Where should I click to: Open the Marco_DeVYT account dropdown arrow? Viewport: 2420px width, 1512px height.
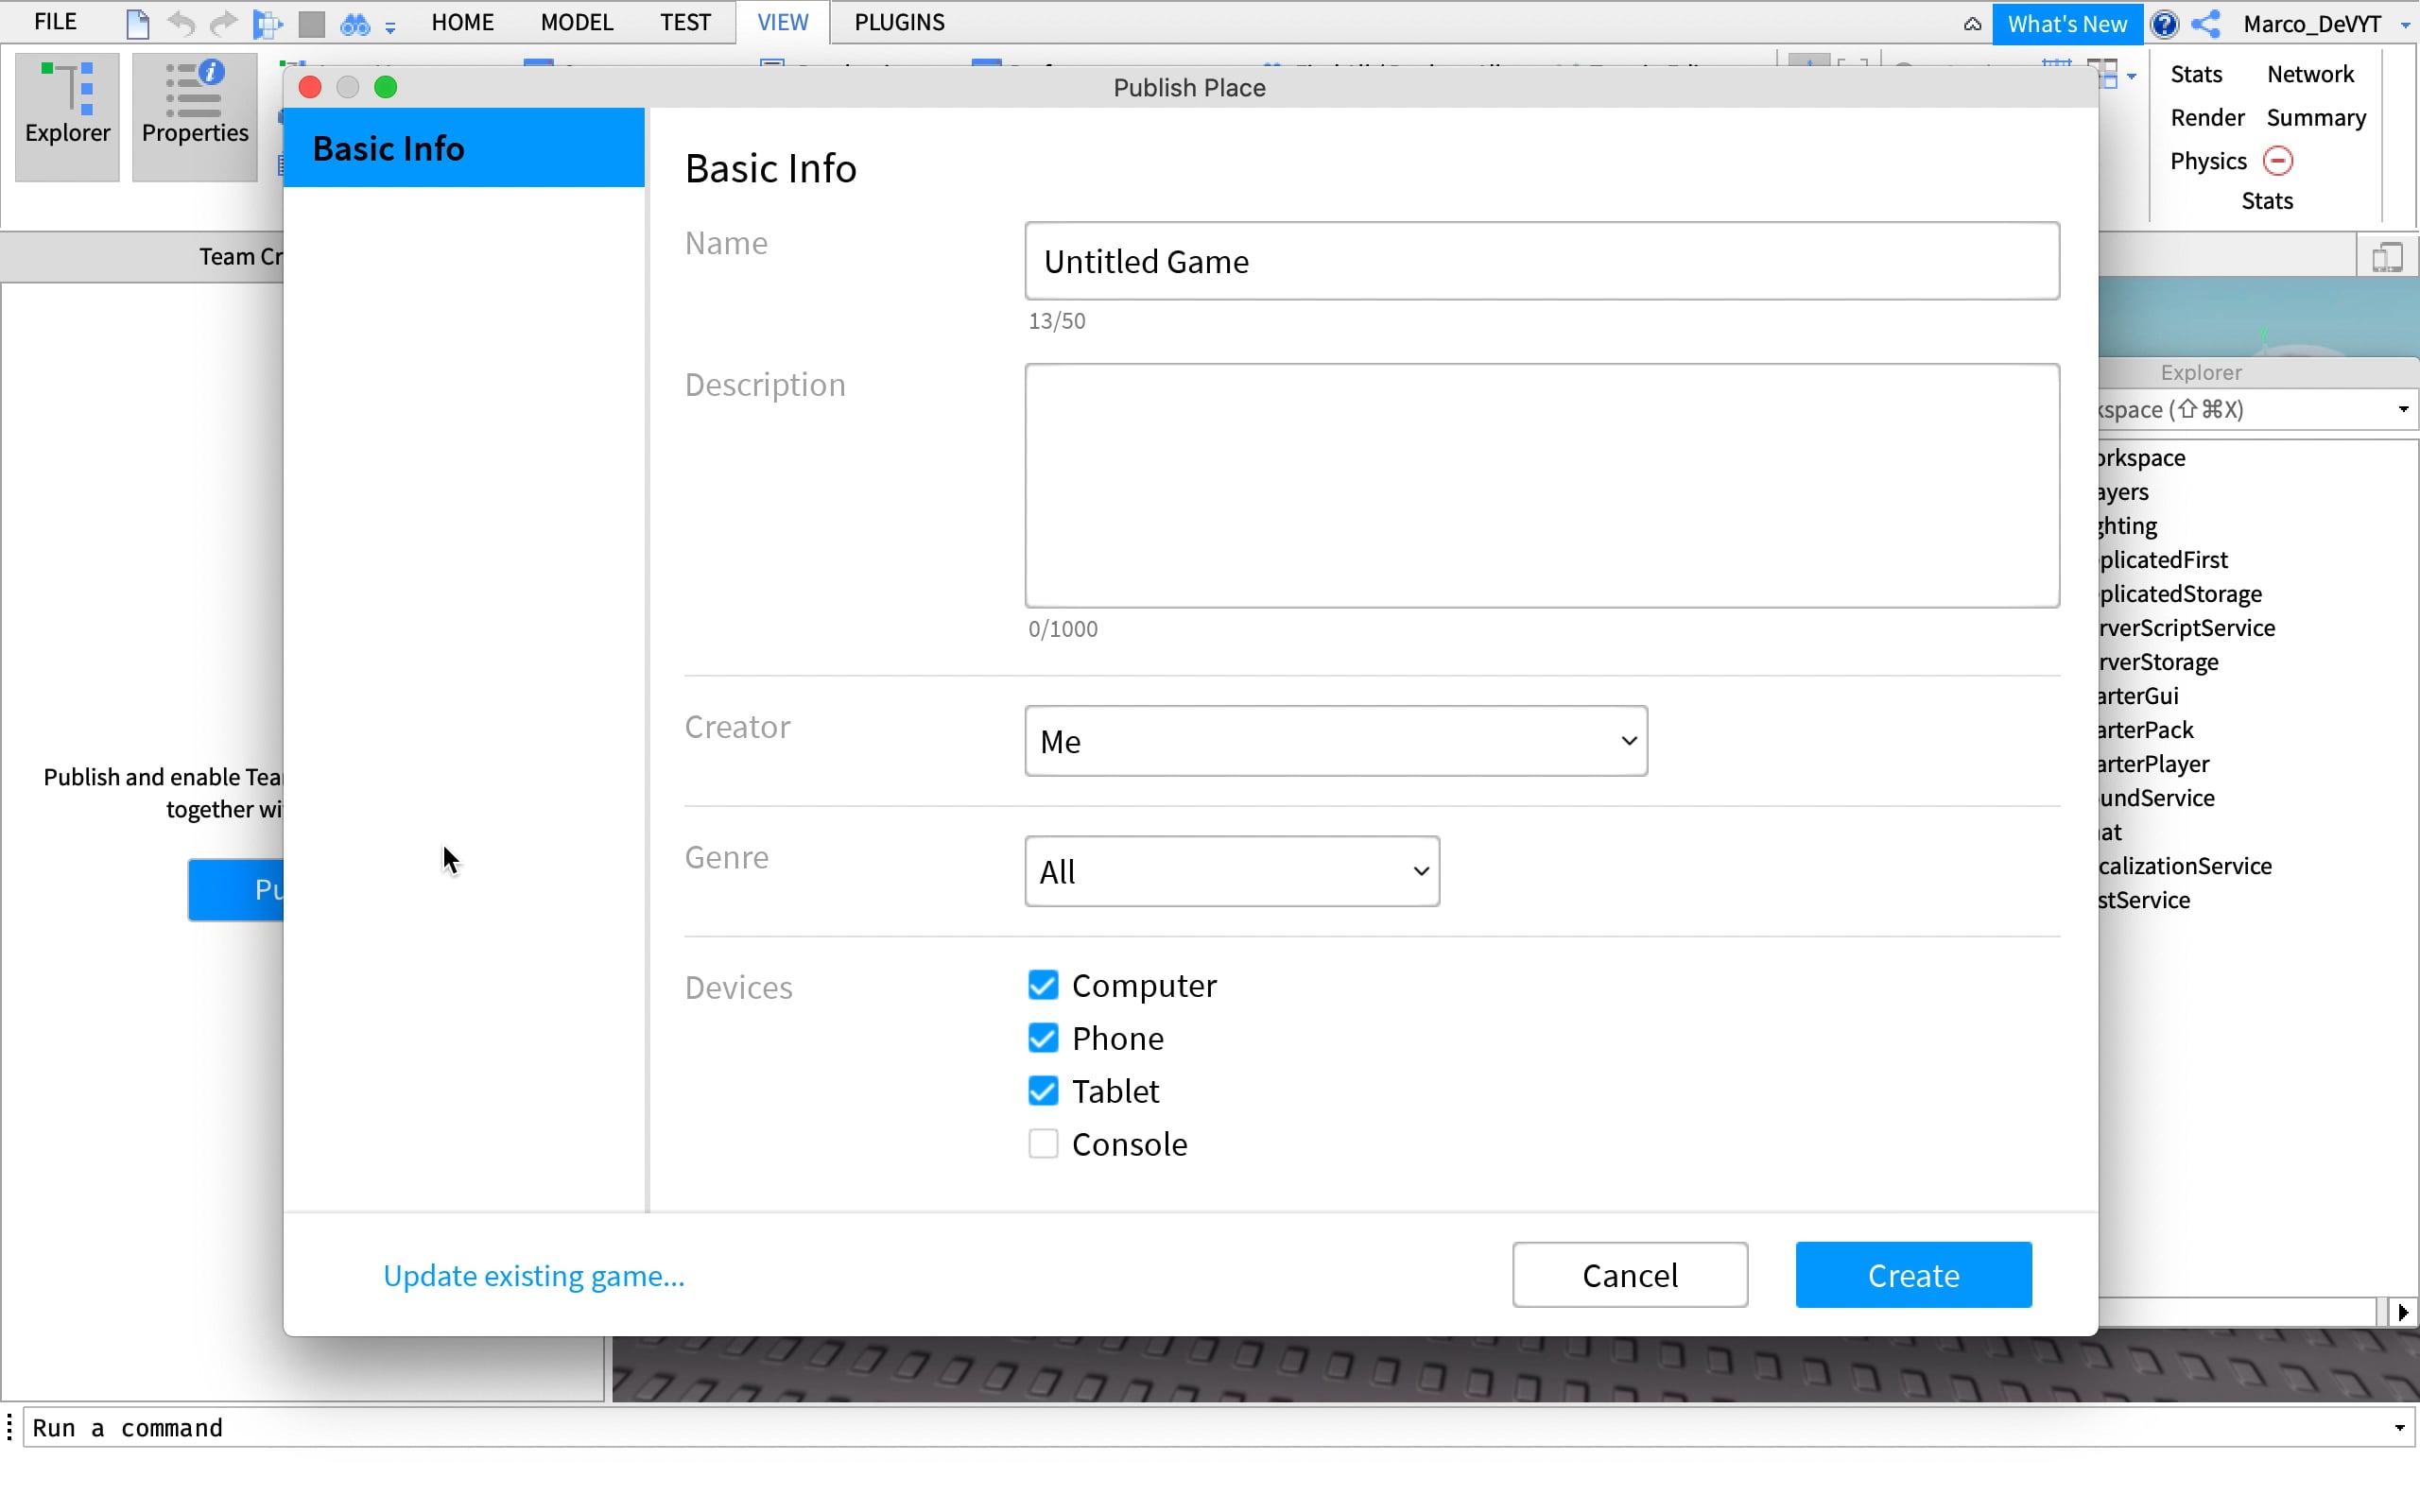click(x=2405, y=24)
